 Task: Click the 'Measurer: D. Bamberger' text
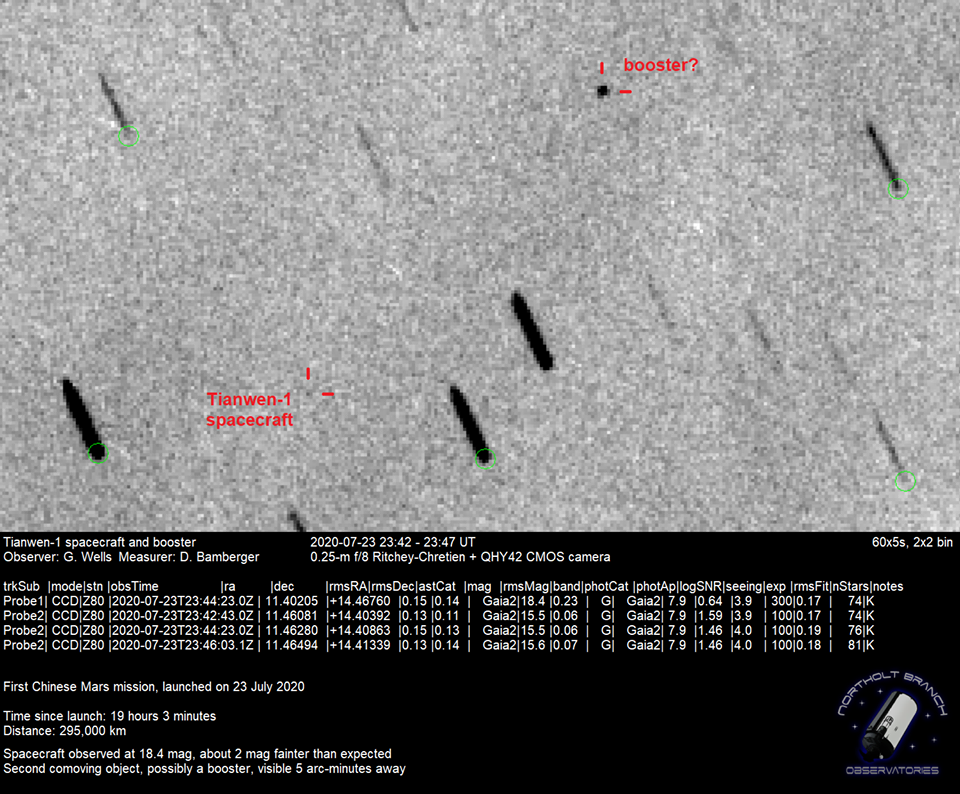(189, 557)
